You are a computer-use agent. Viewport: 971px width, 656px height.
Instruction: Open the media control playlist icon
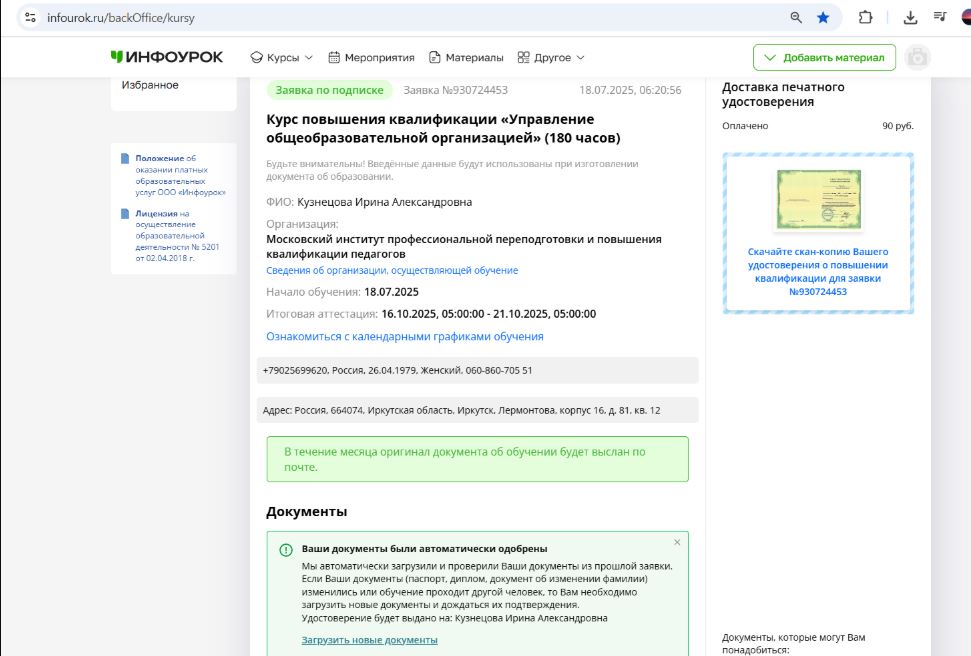pos(940,17)
